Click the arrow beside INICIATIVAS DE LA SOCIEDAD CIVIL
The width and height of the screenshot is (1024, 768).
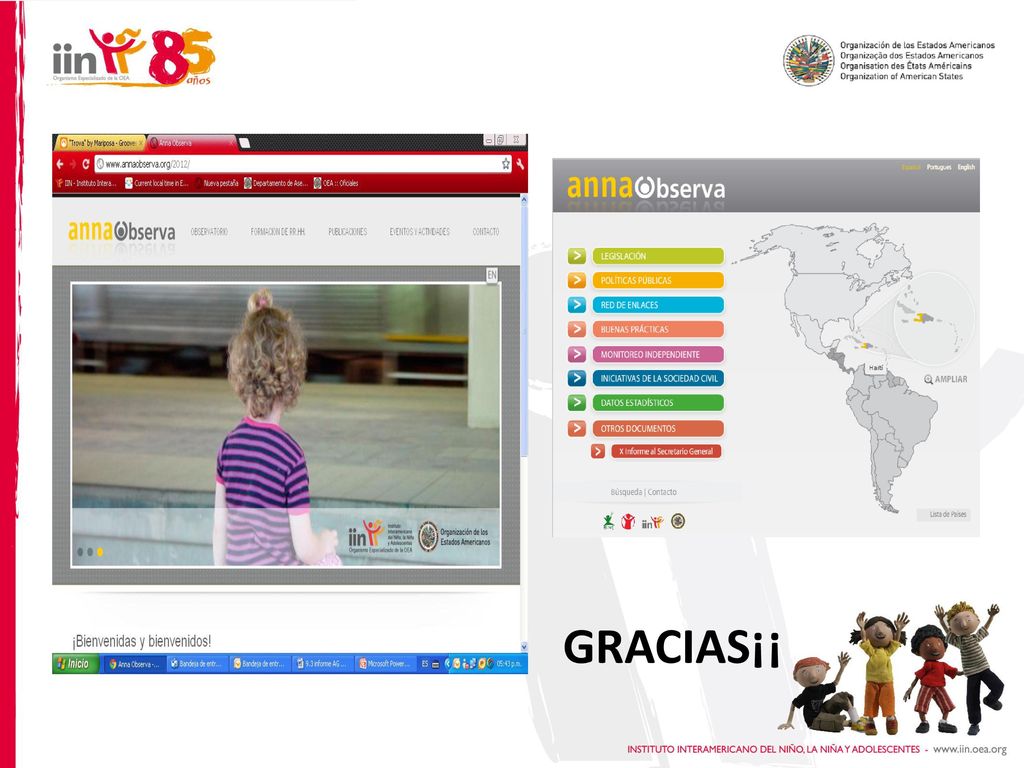(577, 378)
